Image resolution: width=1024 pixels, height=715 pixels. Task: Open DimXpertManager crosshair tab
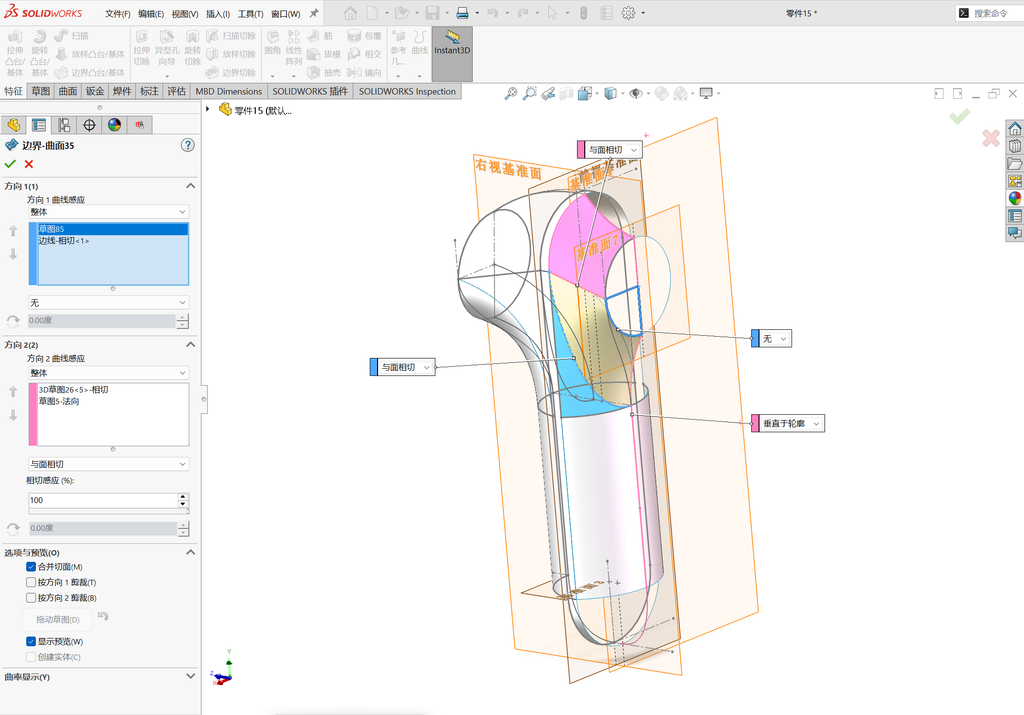pos(89,125)
